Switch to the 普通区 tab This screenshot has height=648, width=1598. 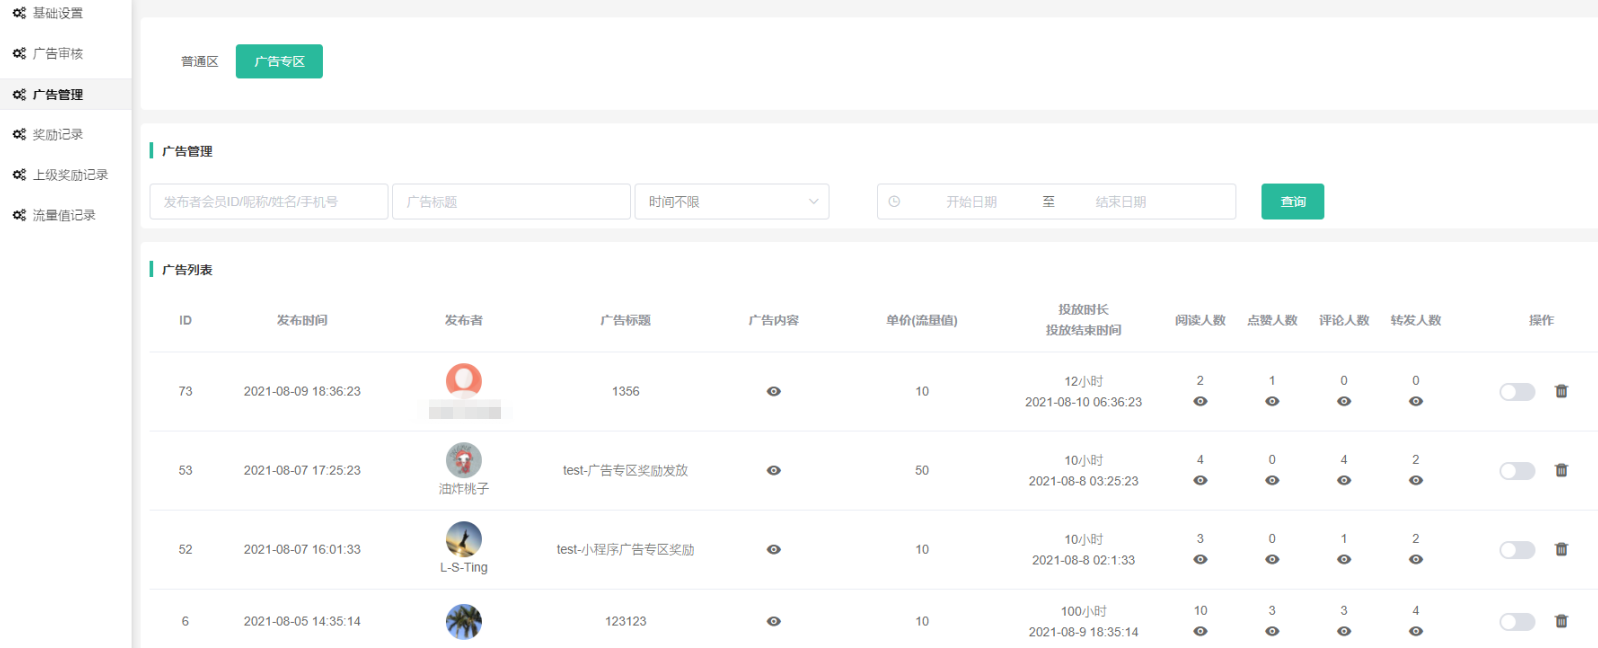click(199, 62)
